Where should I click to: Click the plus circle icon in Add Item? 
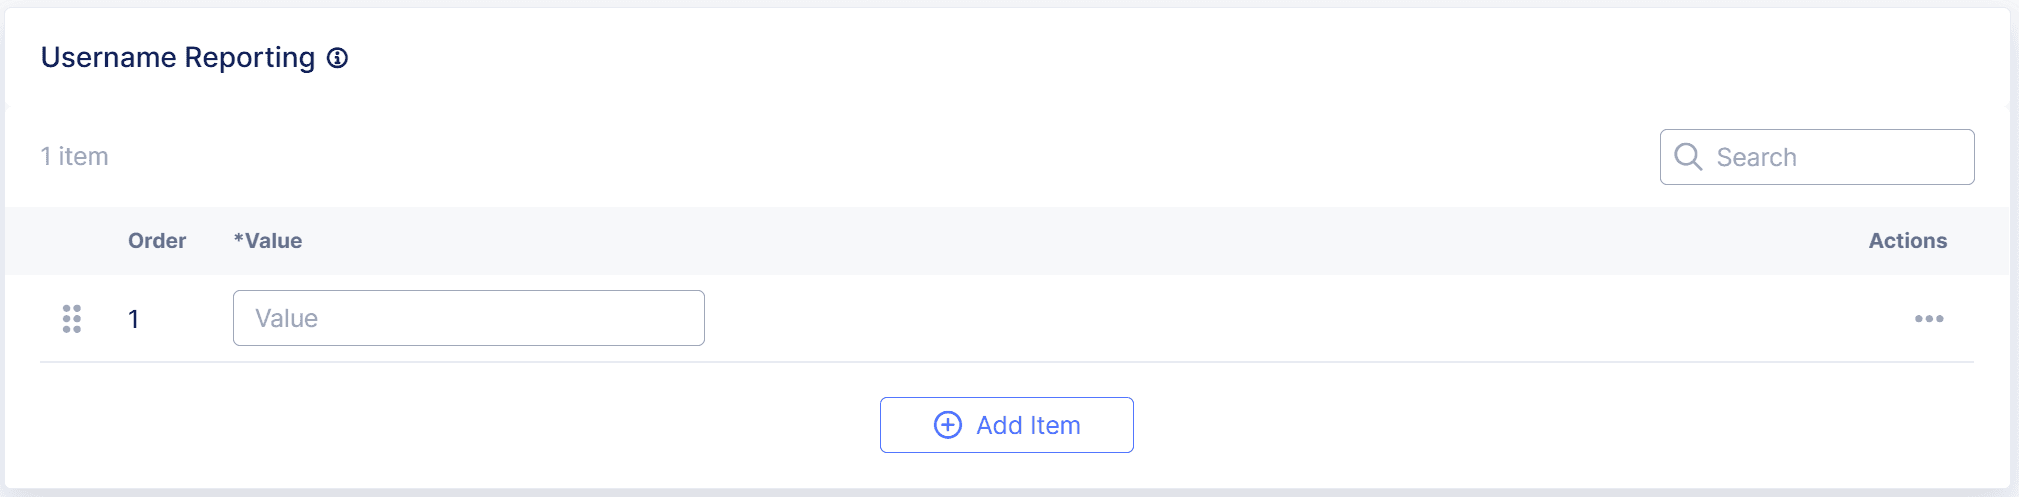[948, 425]
